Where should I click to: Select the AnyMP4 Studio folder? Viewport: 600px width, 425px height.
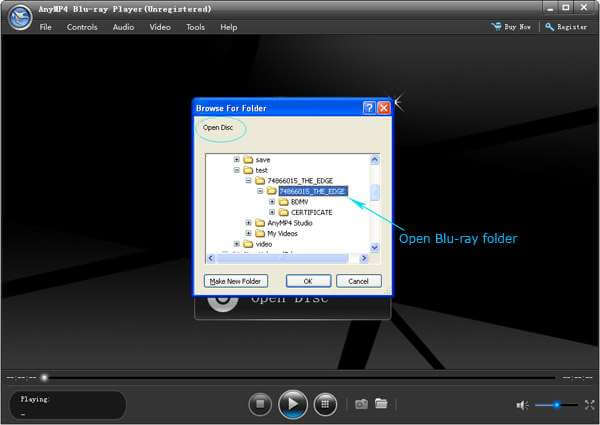click(x=290, y=223)
